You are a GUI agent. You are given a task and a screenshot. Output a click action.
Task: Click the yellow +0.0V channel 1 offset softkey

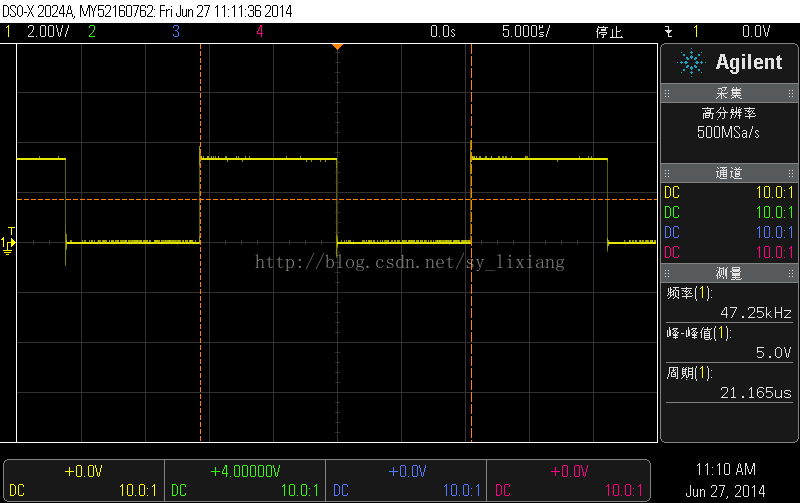[x=84, y=481]
